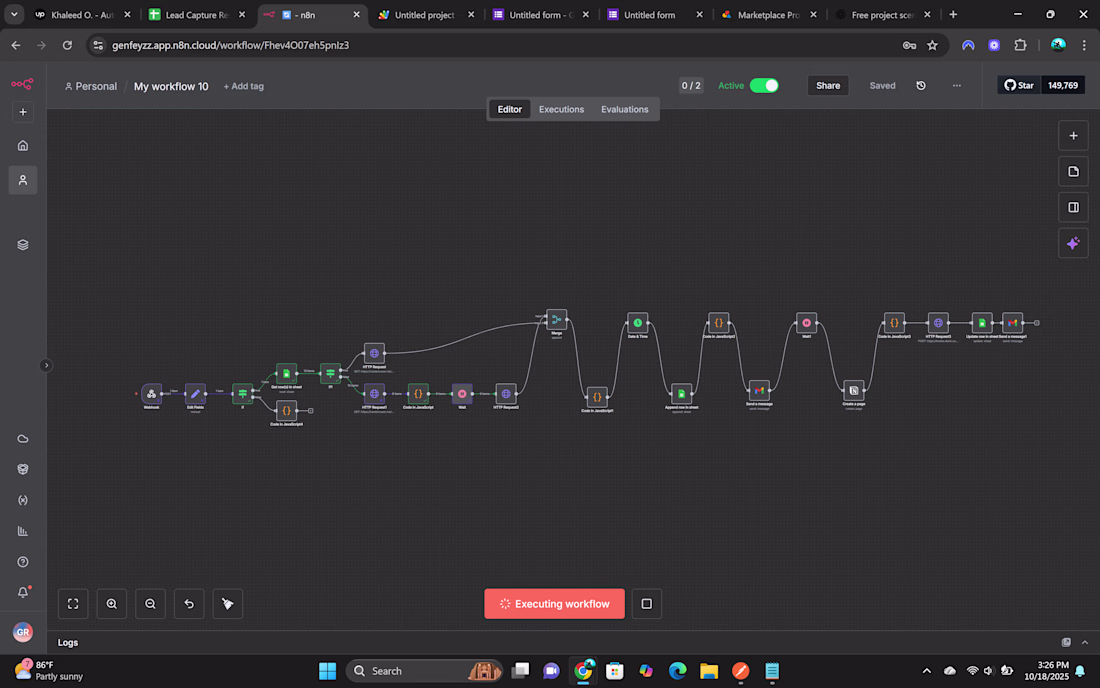Image resolution: width=1100 pixels, height=688 pixels.
Task: Open the HTTP Request3 node
Action: click(938, 323)
